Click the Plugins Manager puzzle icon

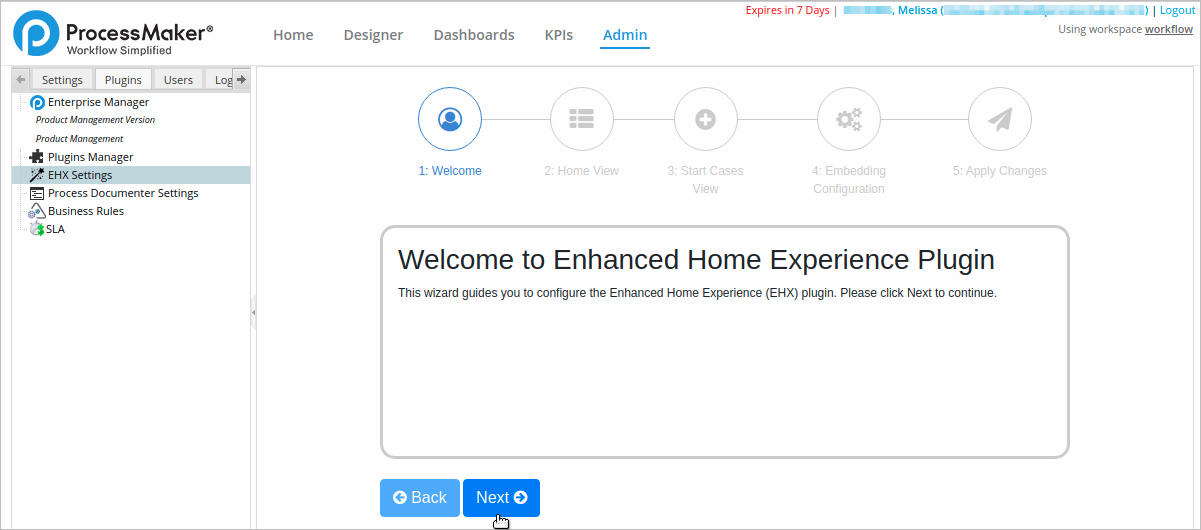[x=37, y=157]
